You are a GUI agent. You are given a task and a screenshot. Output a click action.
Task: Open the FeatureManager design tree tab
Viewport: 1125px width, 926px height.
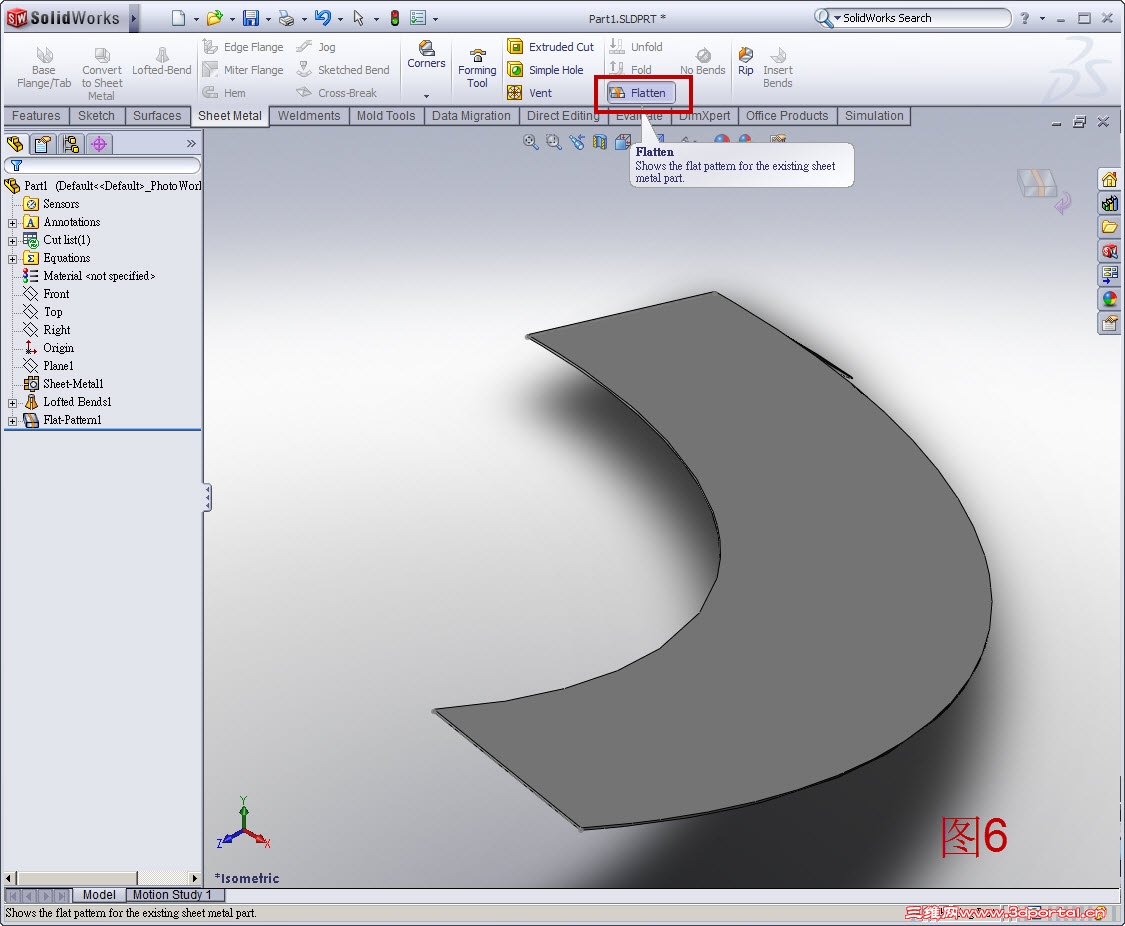(15, 144)
